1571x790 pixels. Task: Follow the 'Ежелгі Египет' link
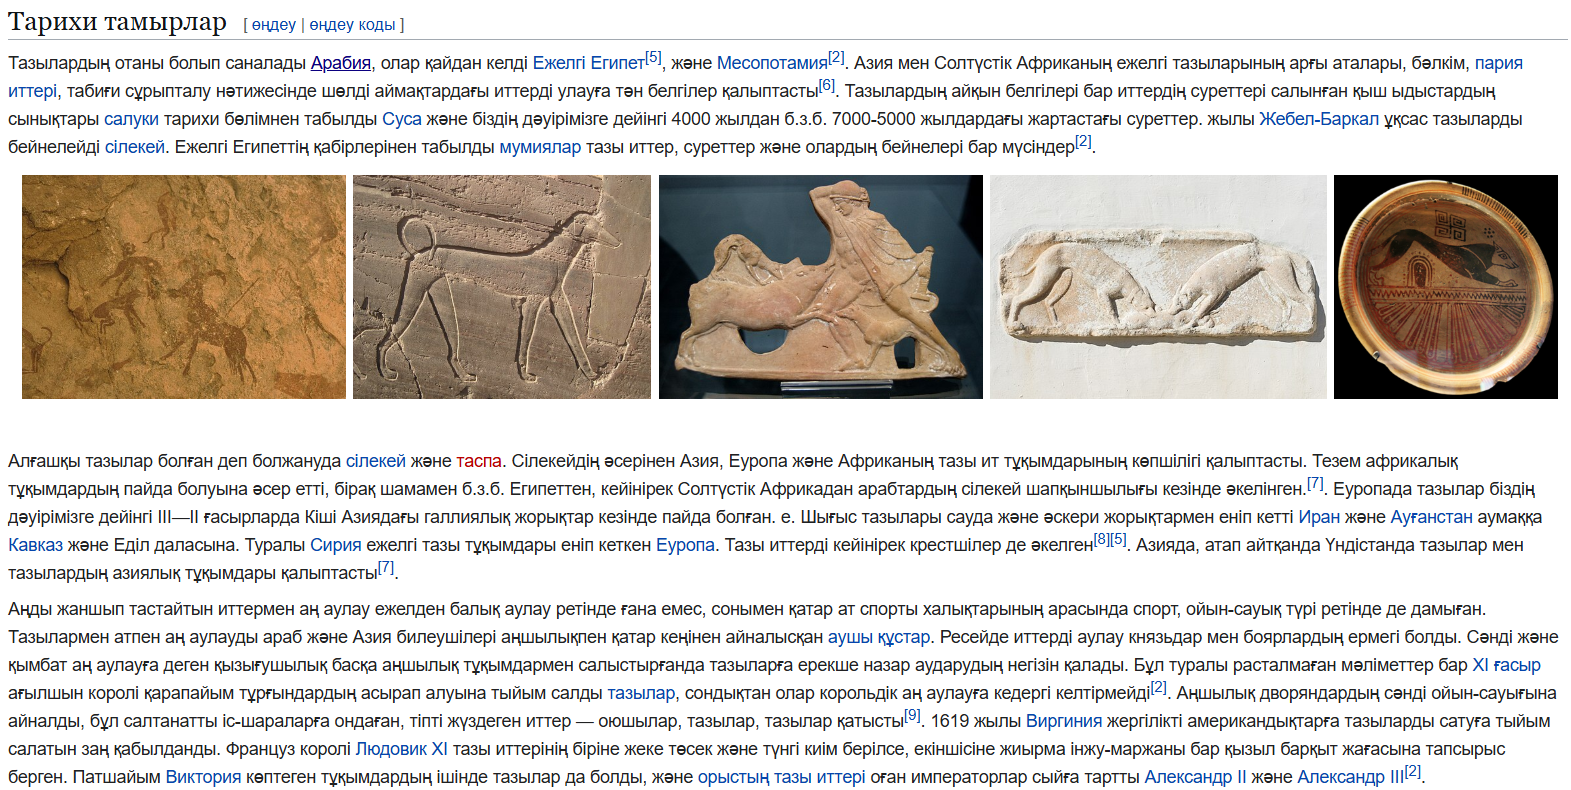pos(589,63)
